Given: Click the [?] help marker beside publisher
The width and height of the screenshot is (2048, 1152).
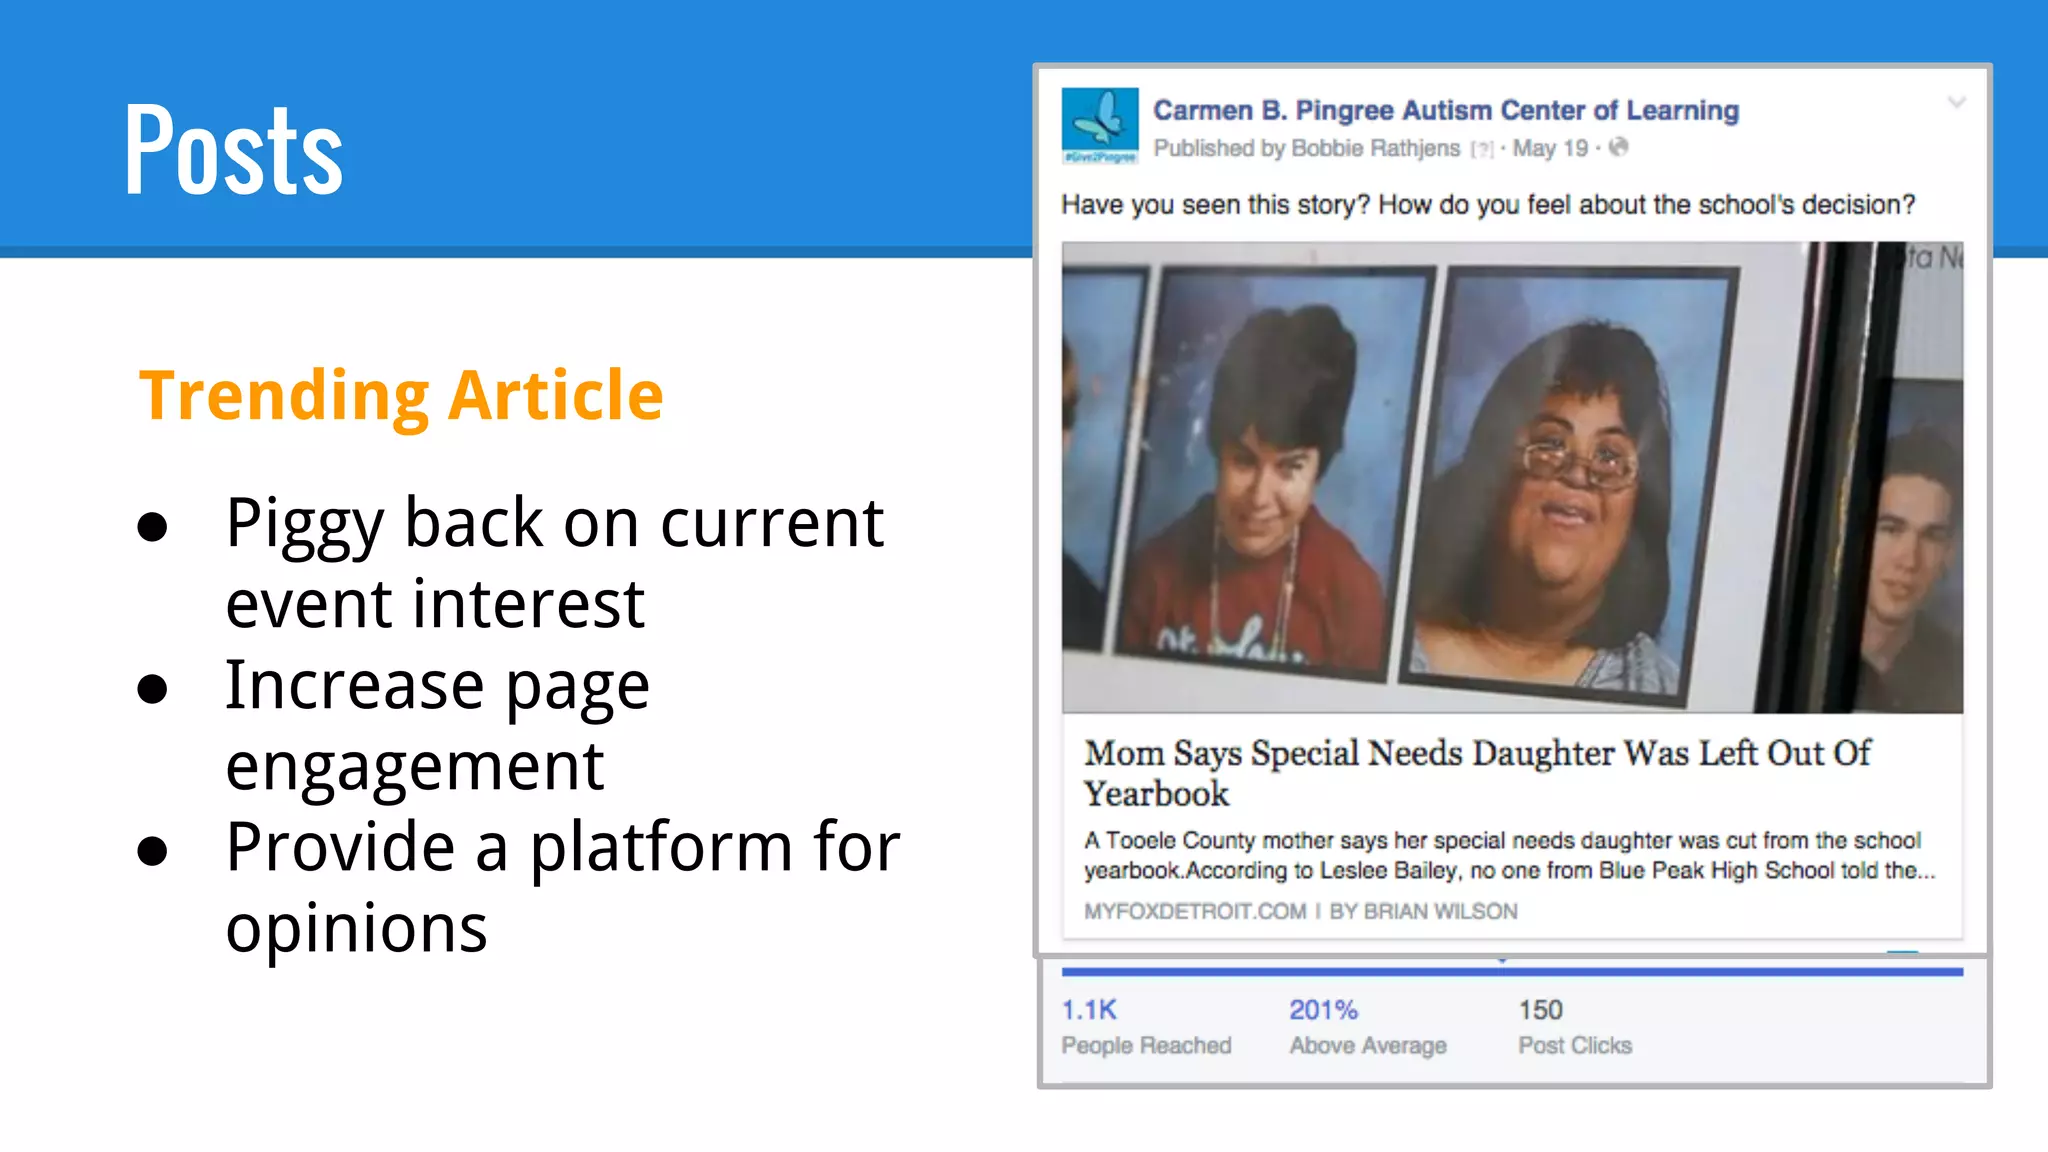Looking at the screenshot, I should pos(1482,150).
